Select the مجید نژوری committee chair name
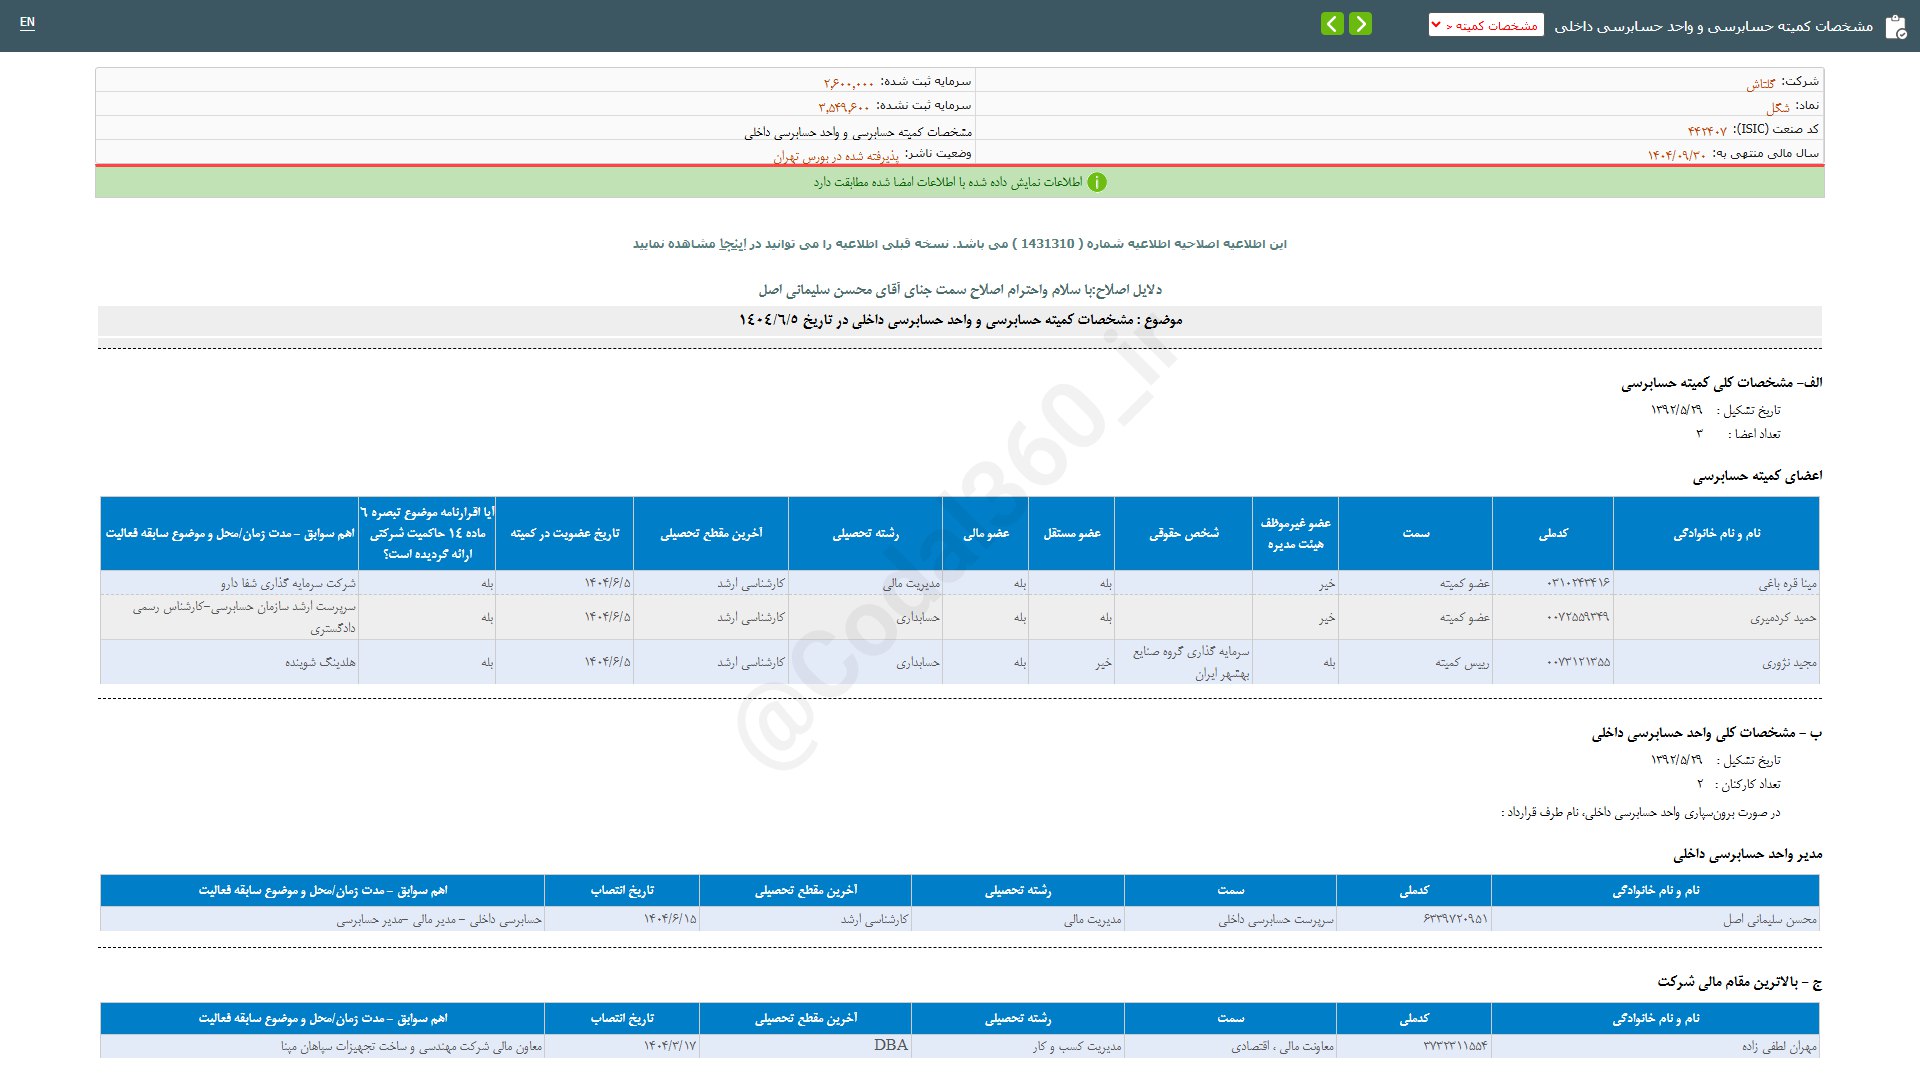 click(x=1789, y=662)
